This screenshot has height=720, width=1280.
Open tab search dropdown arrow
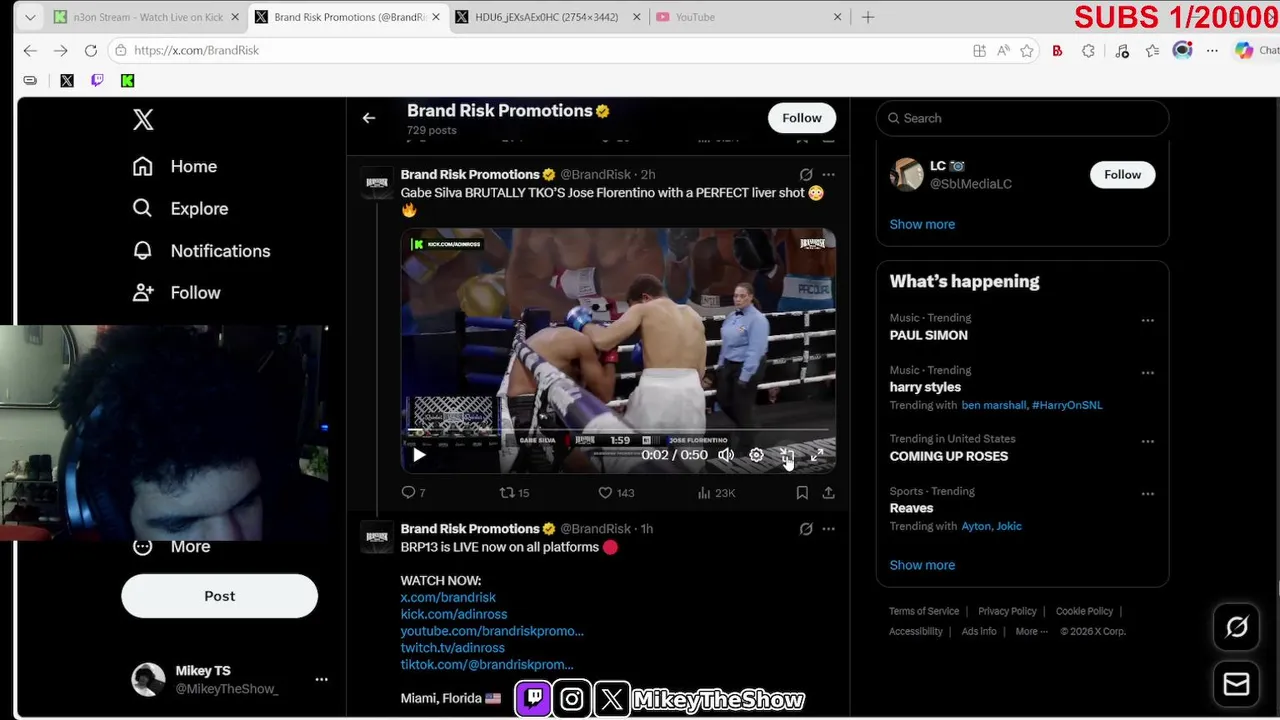(x=30, y=17)
